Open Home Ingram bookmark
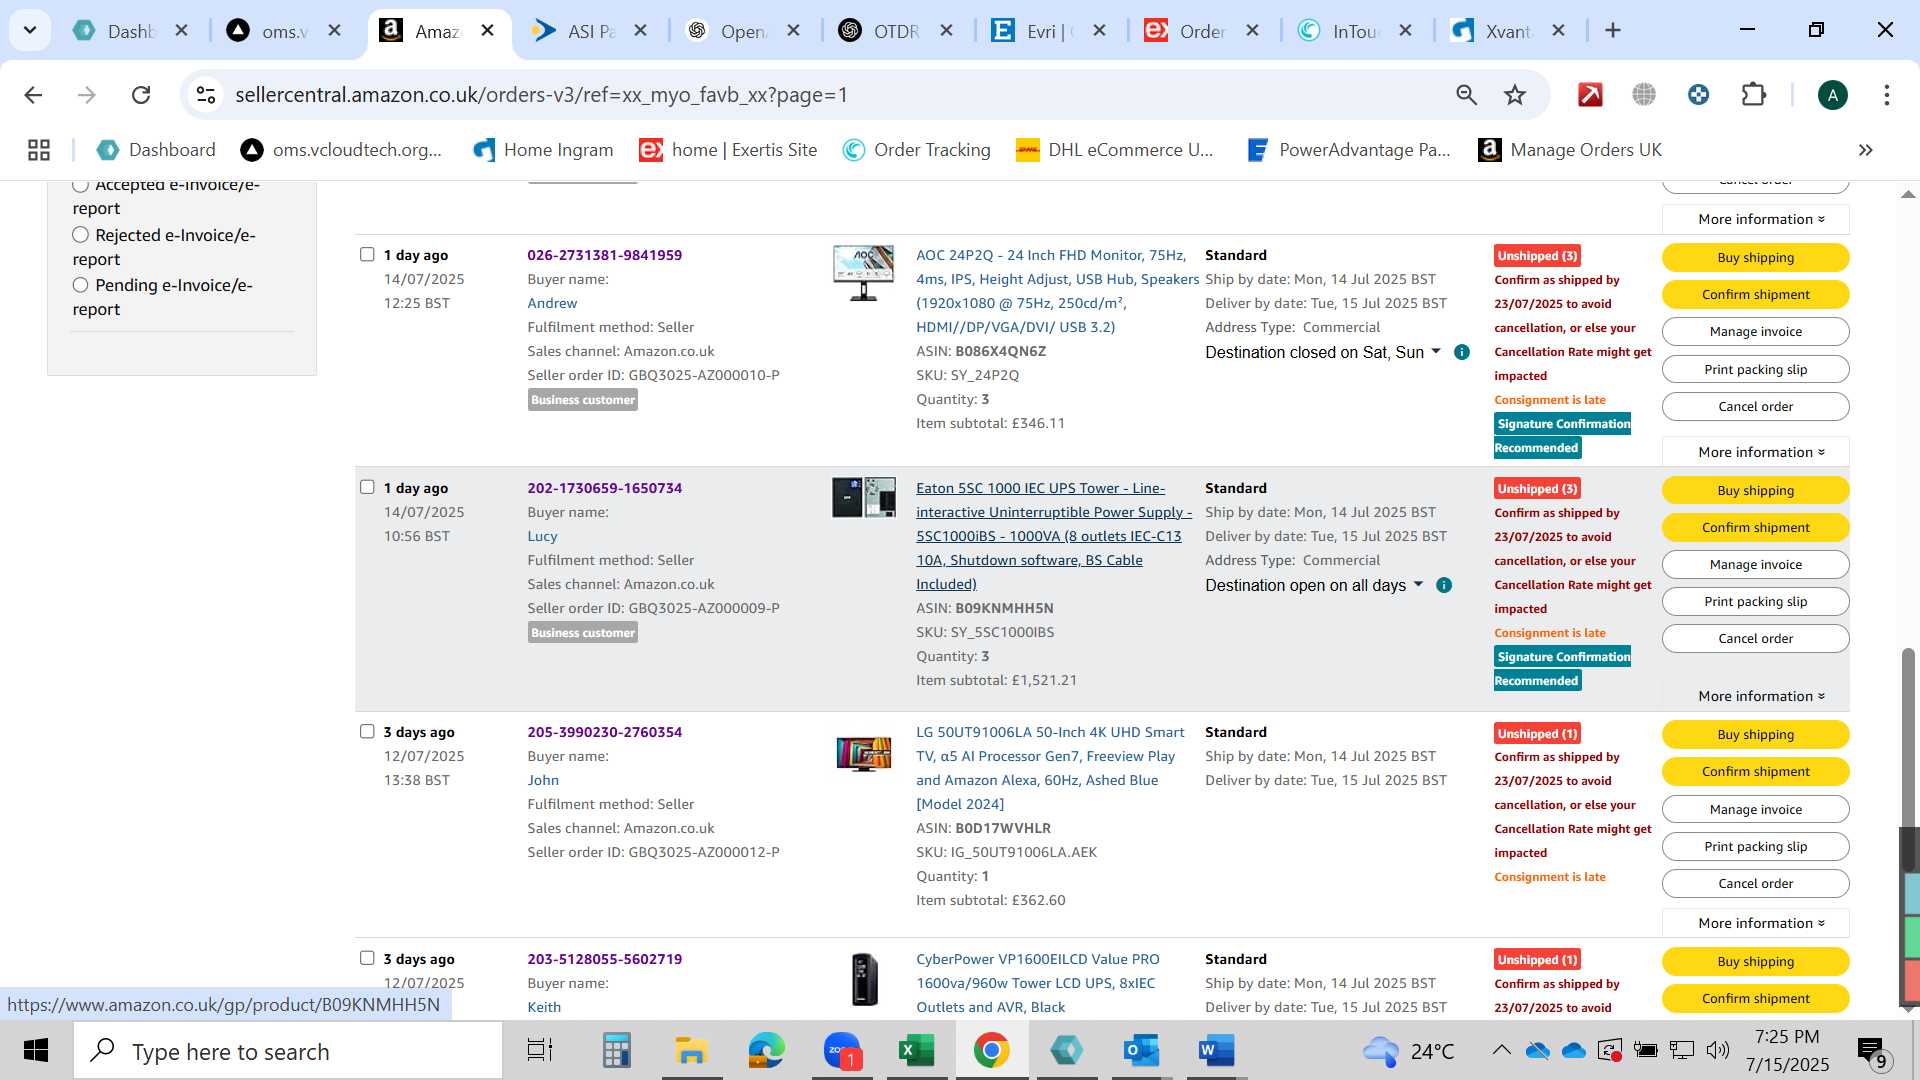Screen dimensions: 1920x1080 (543, 150)
